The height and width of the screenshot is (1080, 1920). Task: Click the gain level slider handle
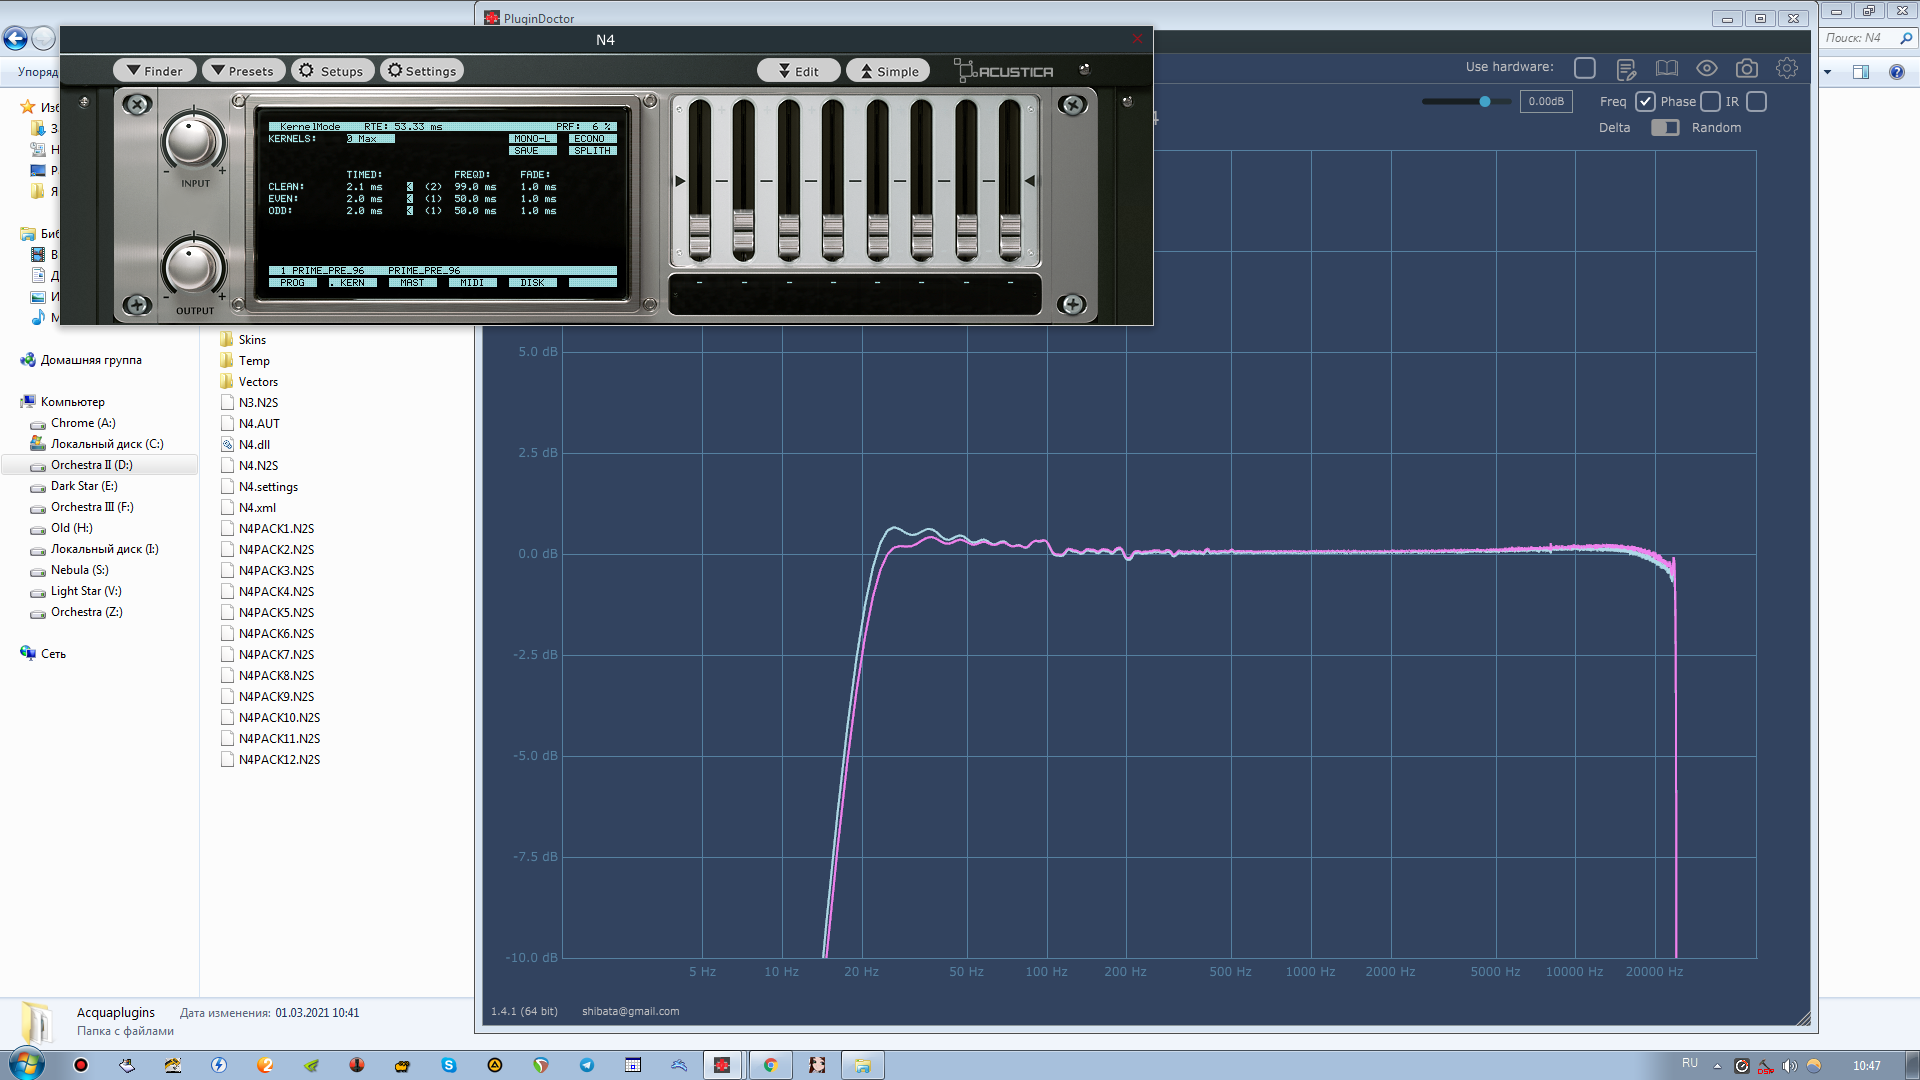(1485, 101)
